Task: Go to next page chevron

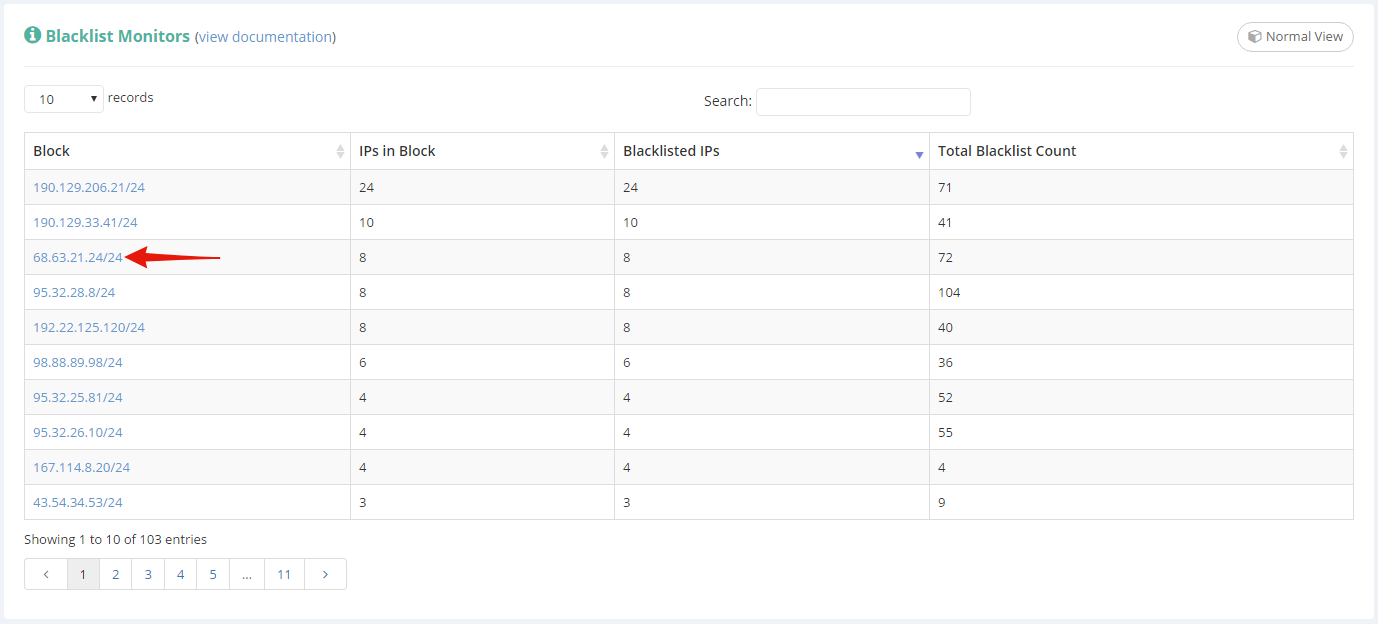Action: [324, 574]
